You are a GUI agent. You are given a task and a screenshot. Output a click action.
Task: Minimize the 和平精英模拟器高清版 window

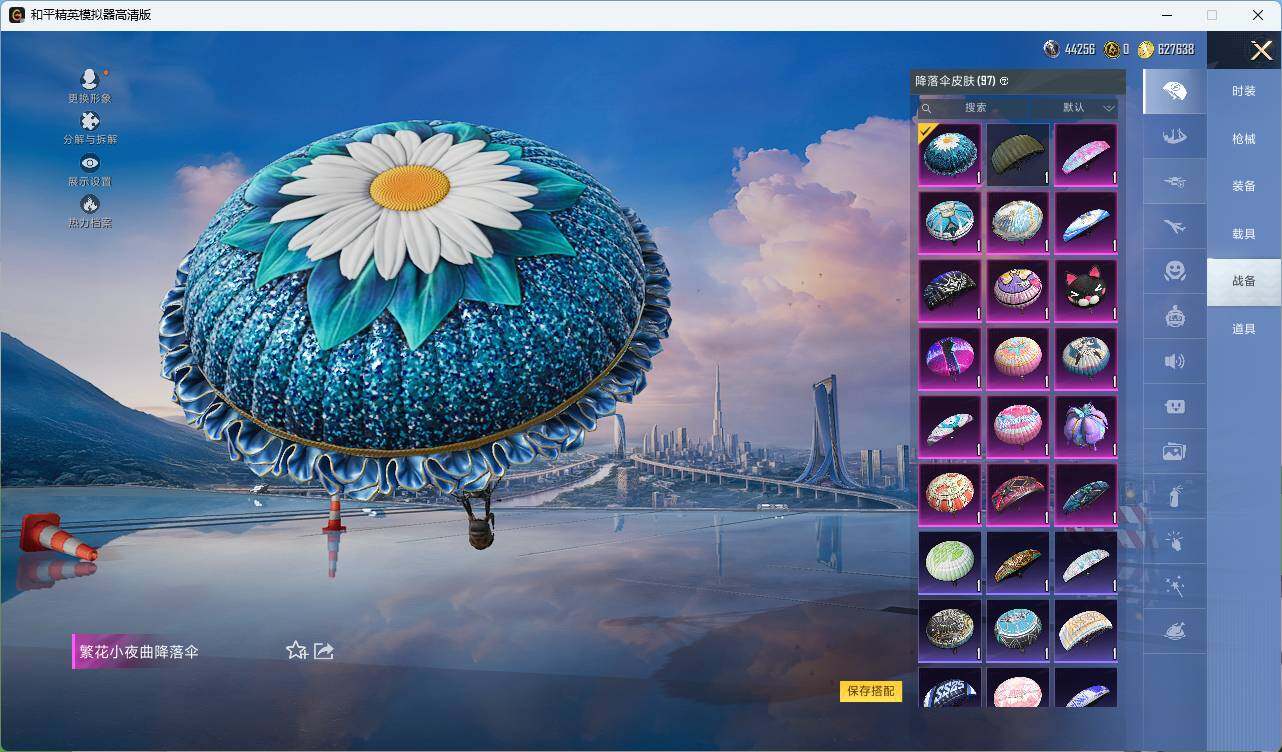(1166, 15)
